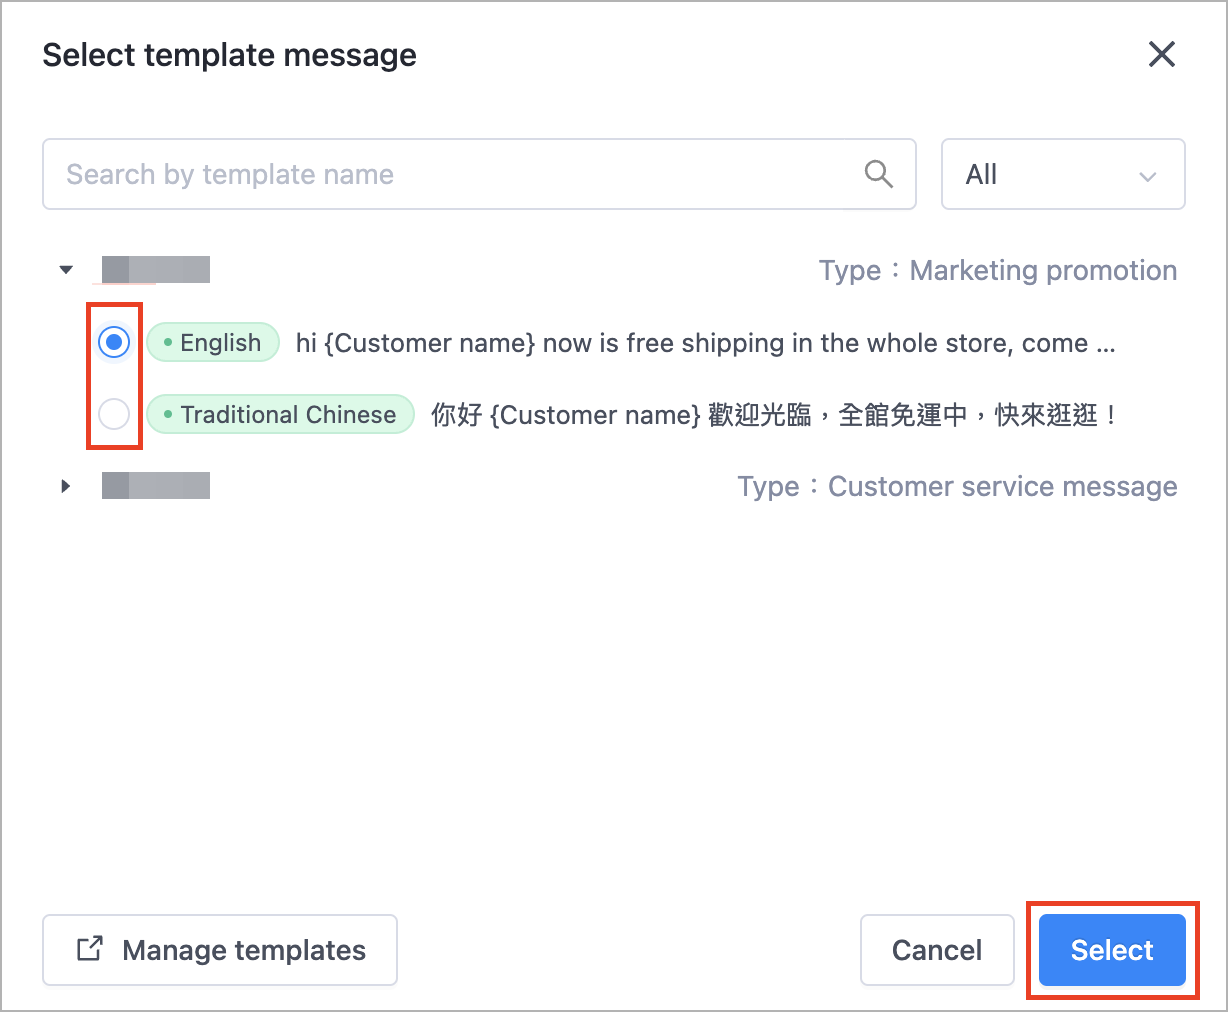
Task: Click the English language tag
Action: point(213,343)
